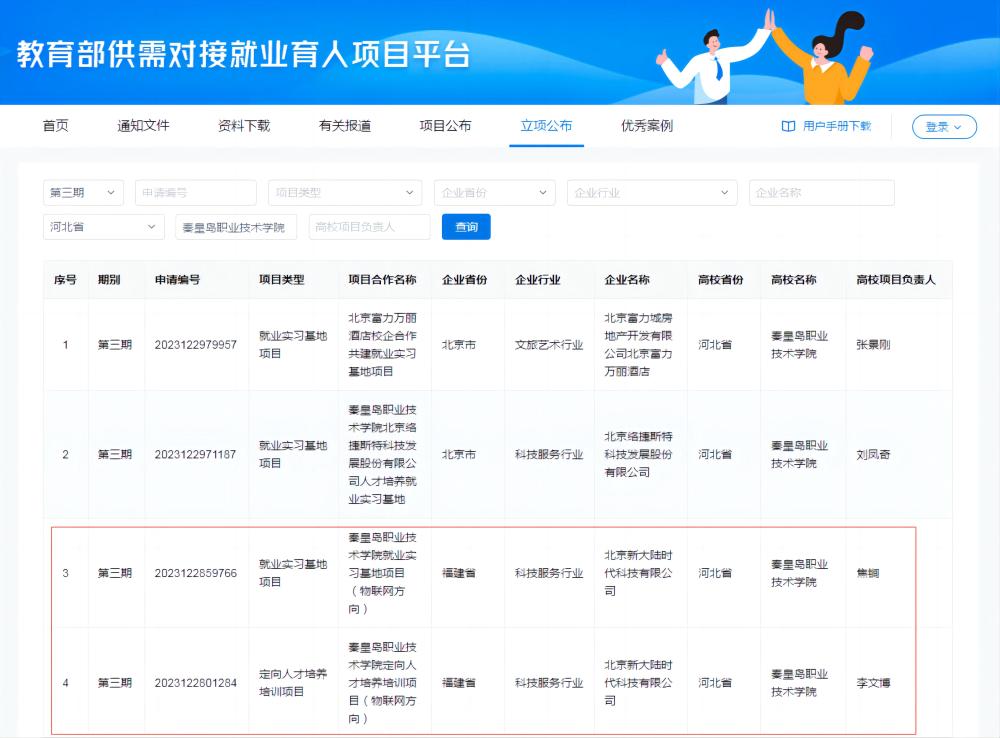This screenshot has width=1000, height=738.
Task: Expand the 项目类型 dropdown
Action: click(x=345, y=193)
